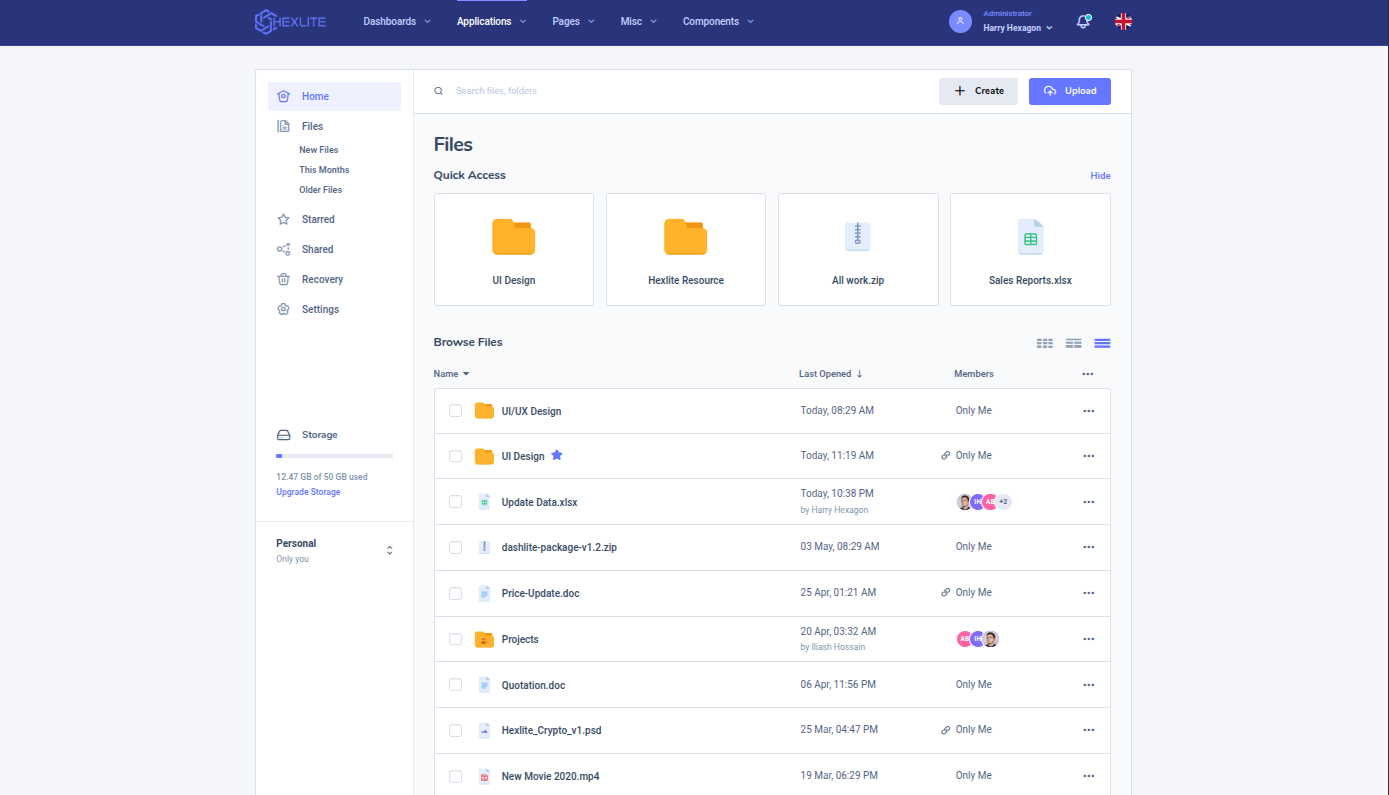Open Settings from the sidebar
Image resolution: width=1389 pixels, height=795 pixels.
pos(320,309)
